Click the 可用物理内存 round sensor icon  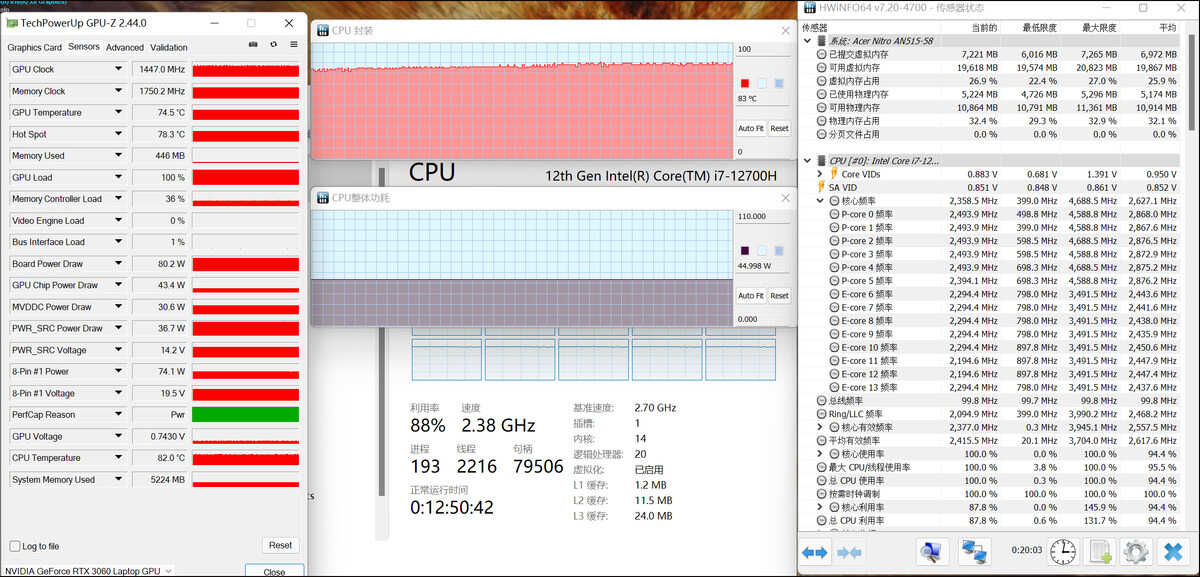(x=822, y=107)
